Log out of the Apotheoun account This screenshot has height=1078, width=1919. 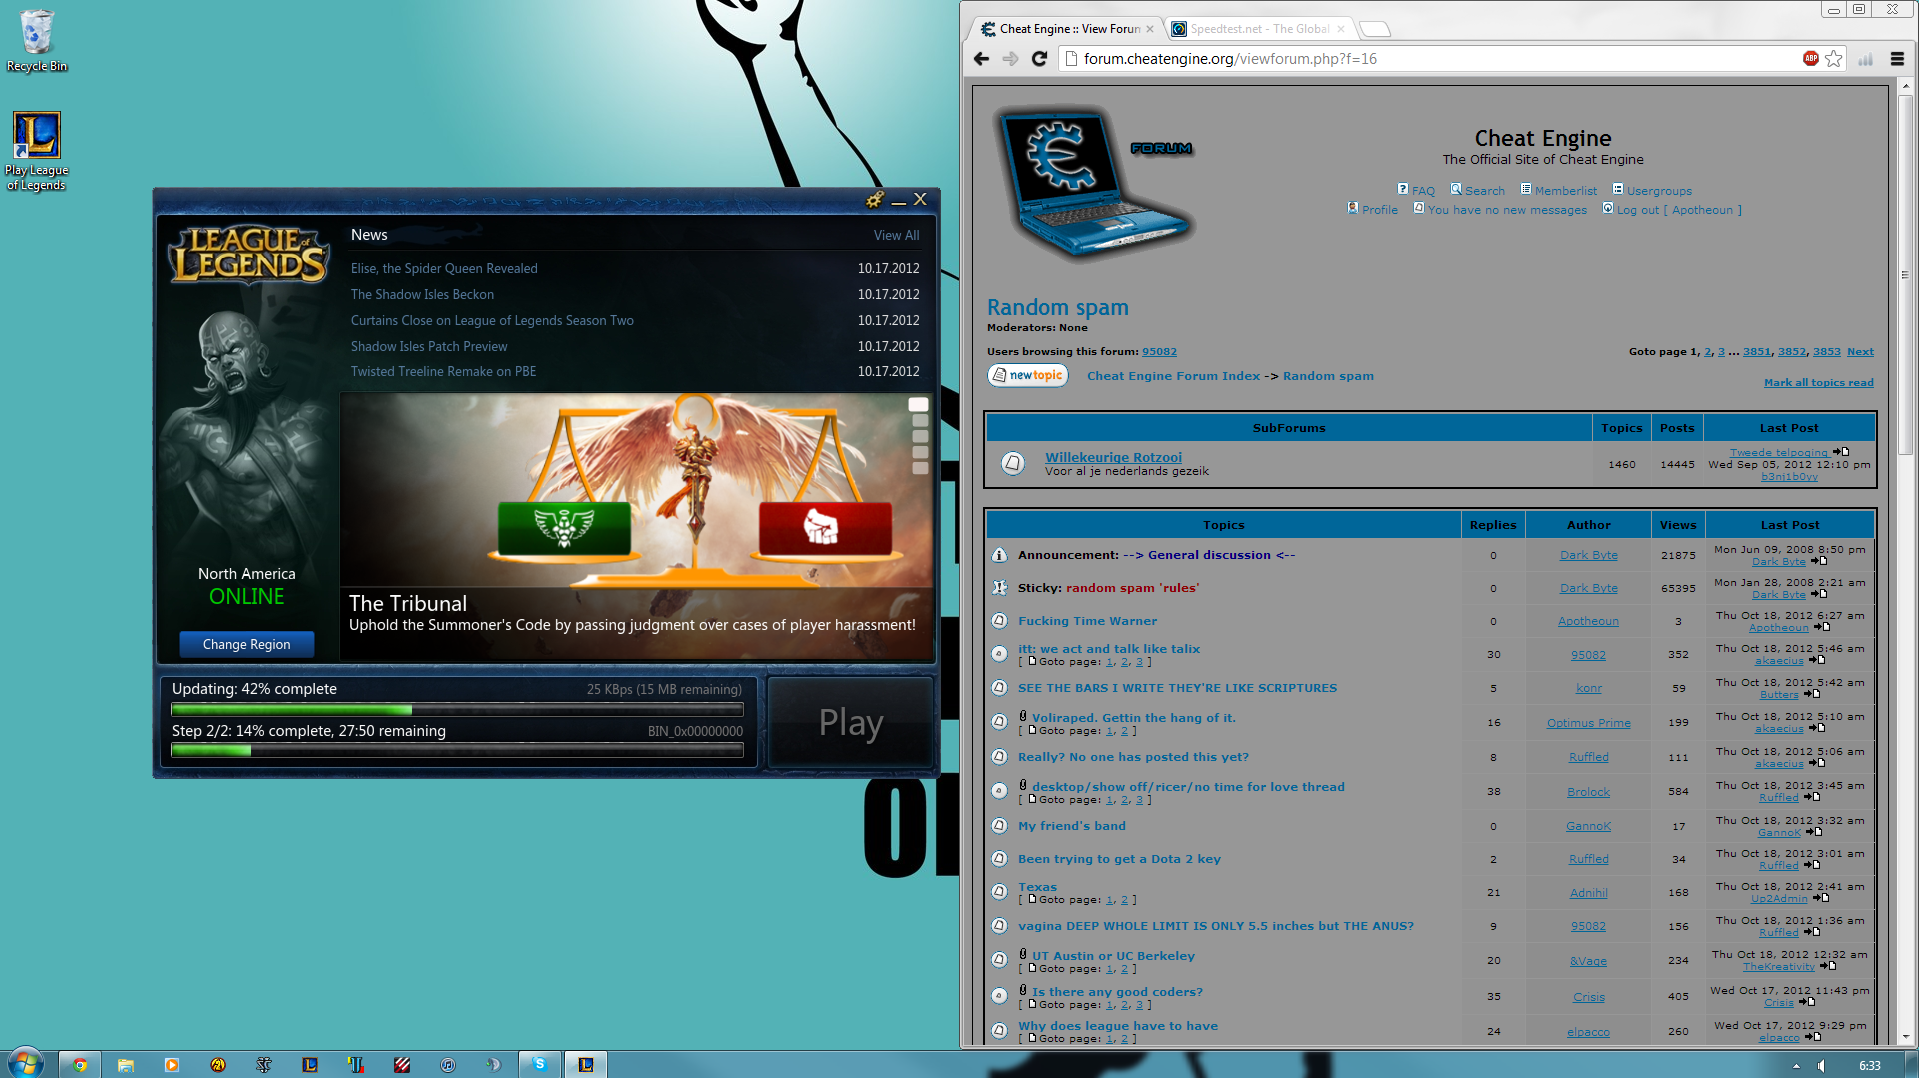coord(1672,209)
